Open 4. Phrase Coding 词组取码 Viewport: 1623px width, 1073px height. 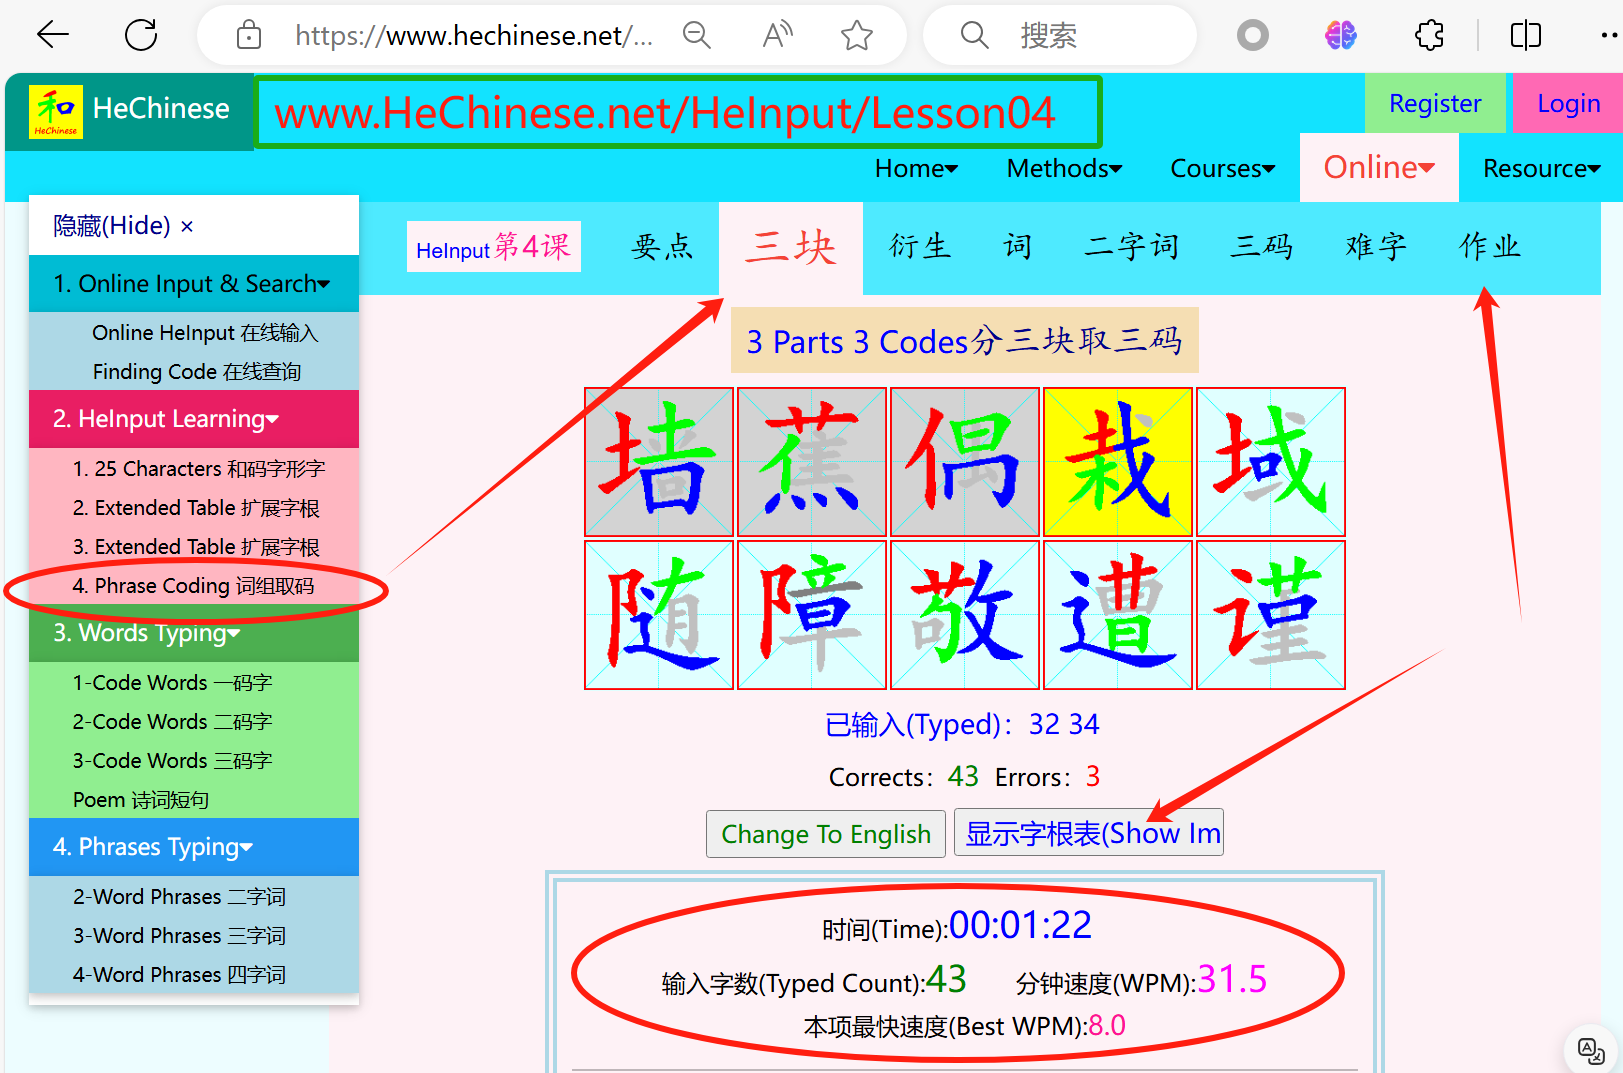coord(193,585)
